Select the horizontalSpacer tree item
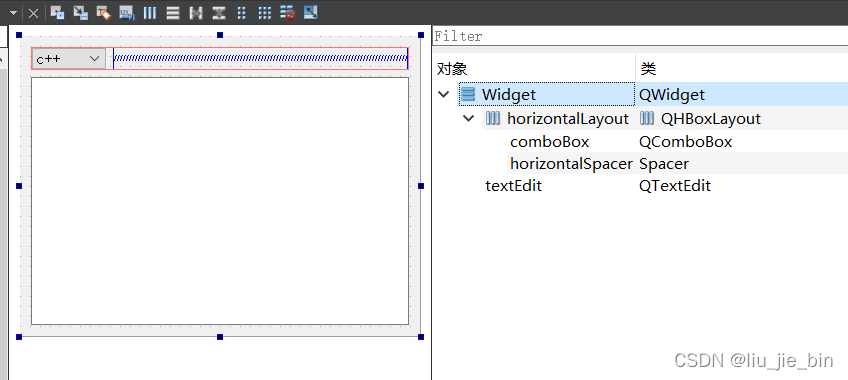The height and width of the screenshot is (380, 848). [571, 164]
